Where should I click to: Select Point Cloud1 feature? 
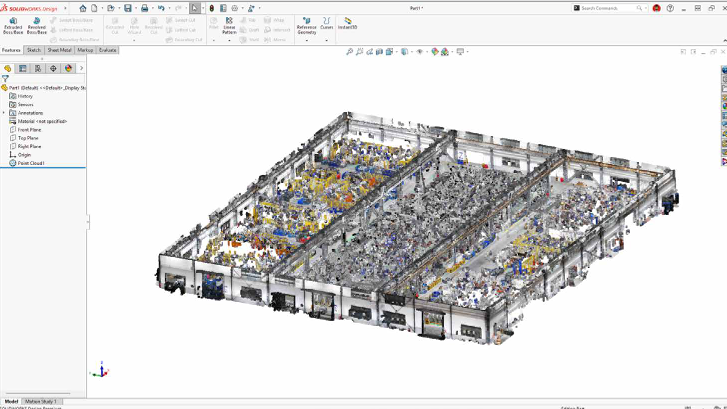point(31,163)
